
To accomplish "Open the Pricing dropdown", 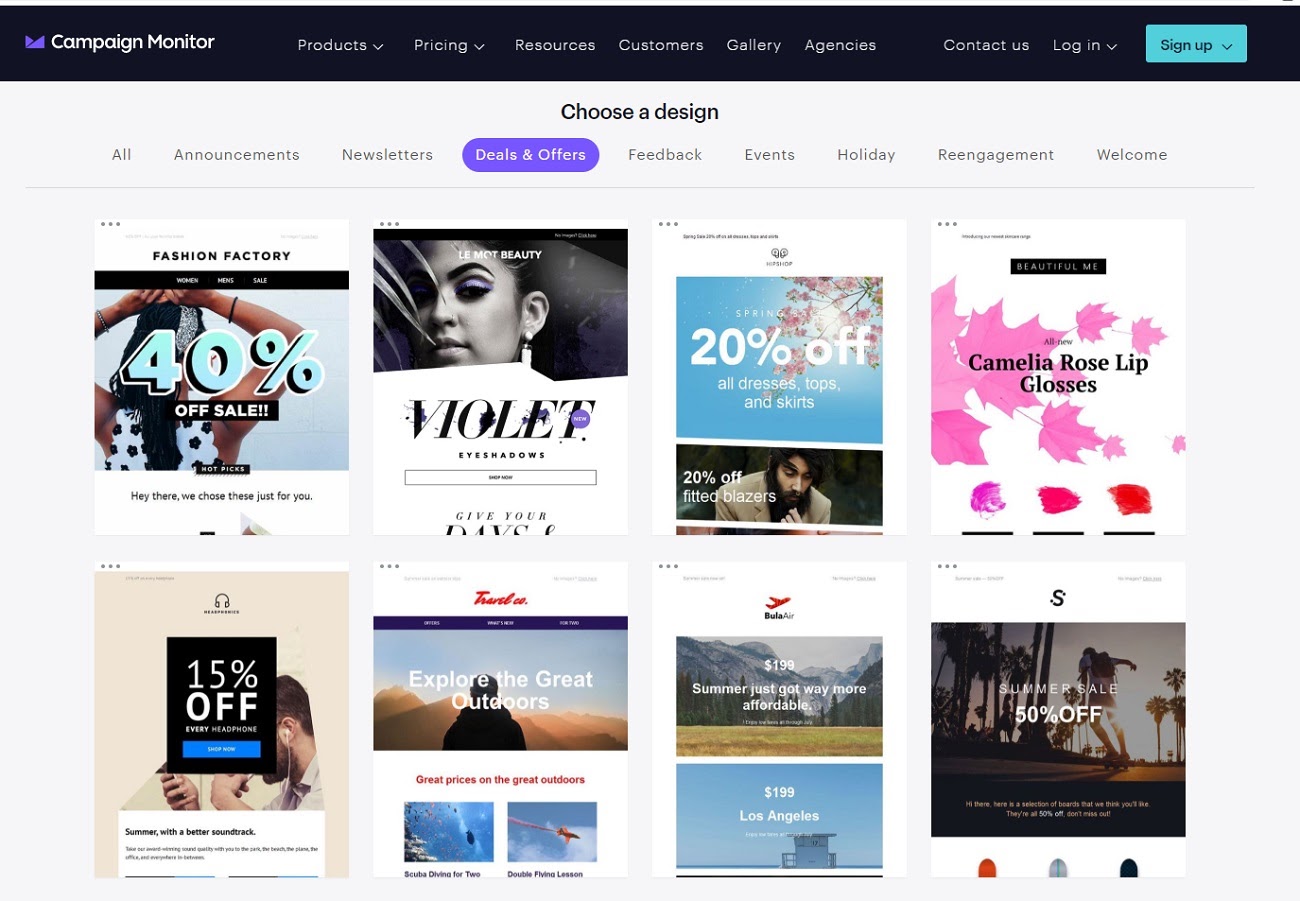I will 449,45.
